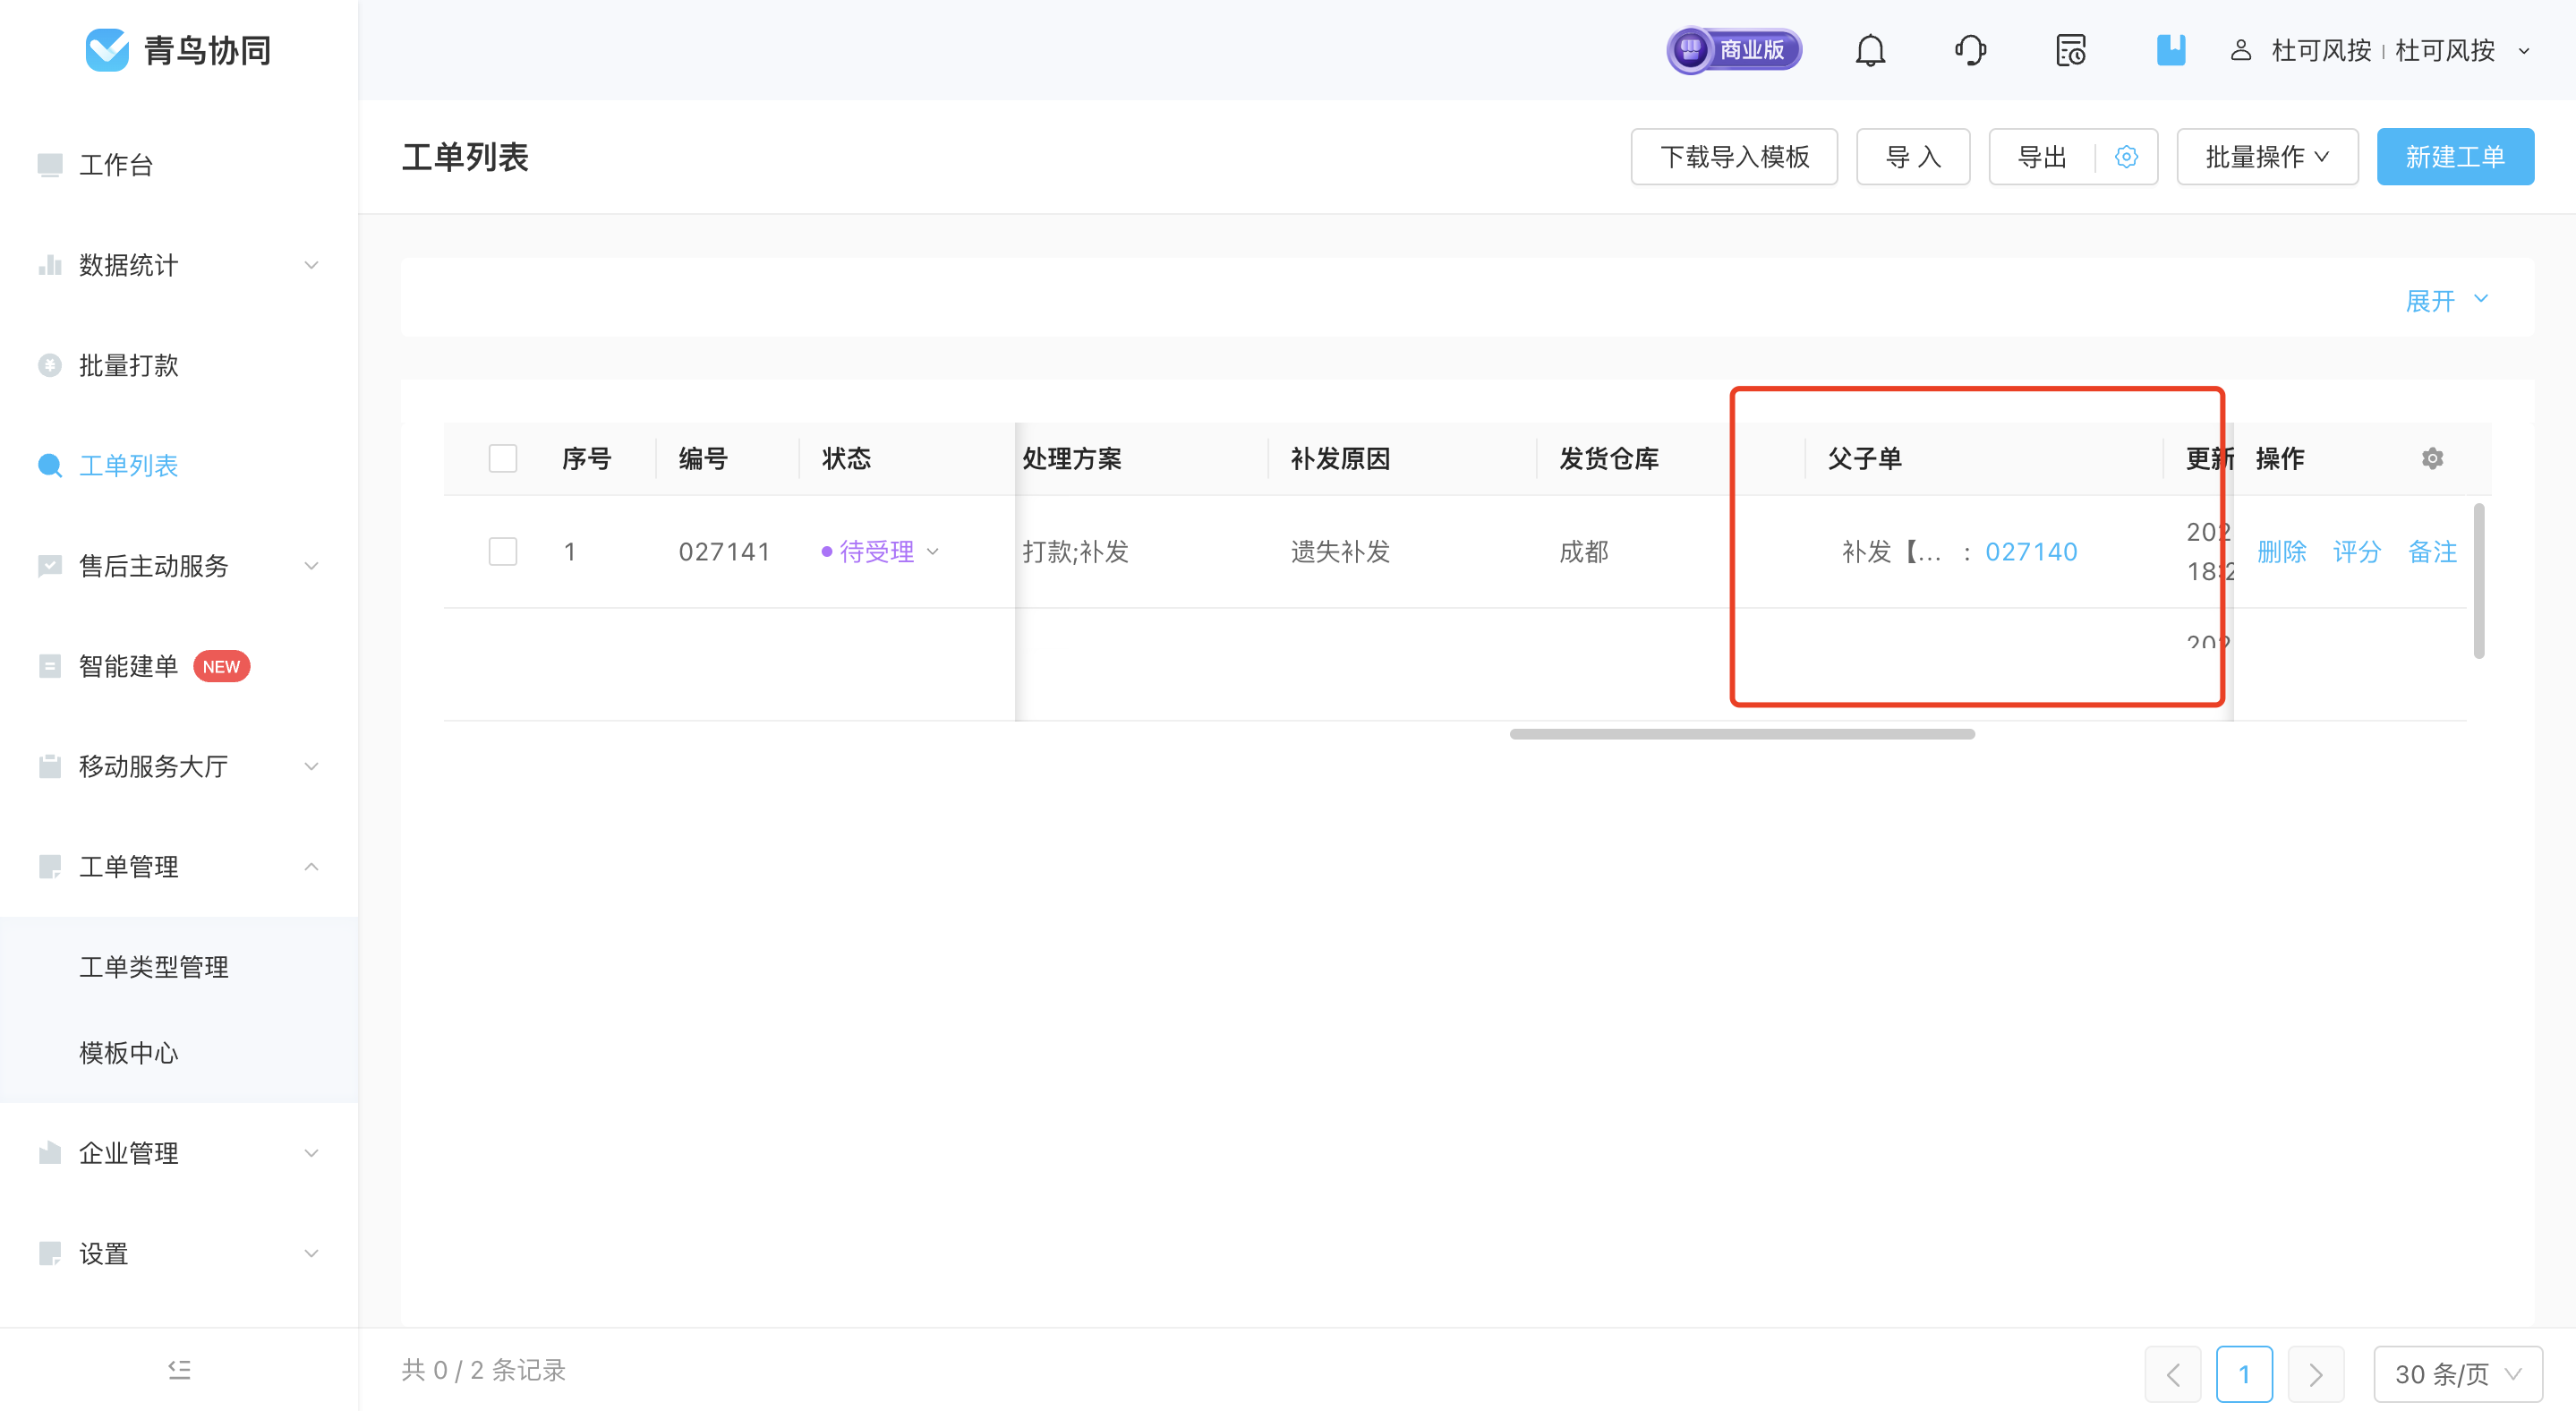The height and width of the screenshot is (1411, 2576).
Task: Go to next page arrow
Action: (2316, 1374)
